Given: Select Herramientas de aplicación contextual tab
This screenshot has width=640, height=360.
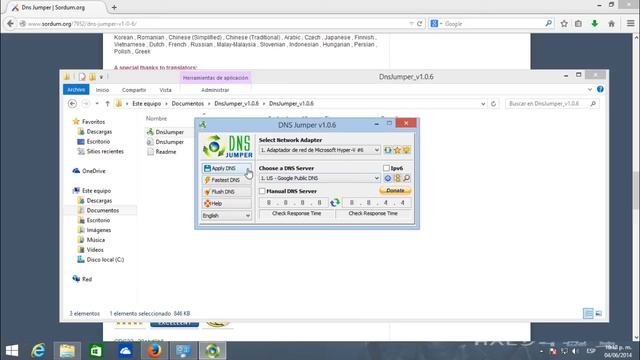Looking at the screenshot, I should (x=216, y=78).
